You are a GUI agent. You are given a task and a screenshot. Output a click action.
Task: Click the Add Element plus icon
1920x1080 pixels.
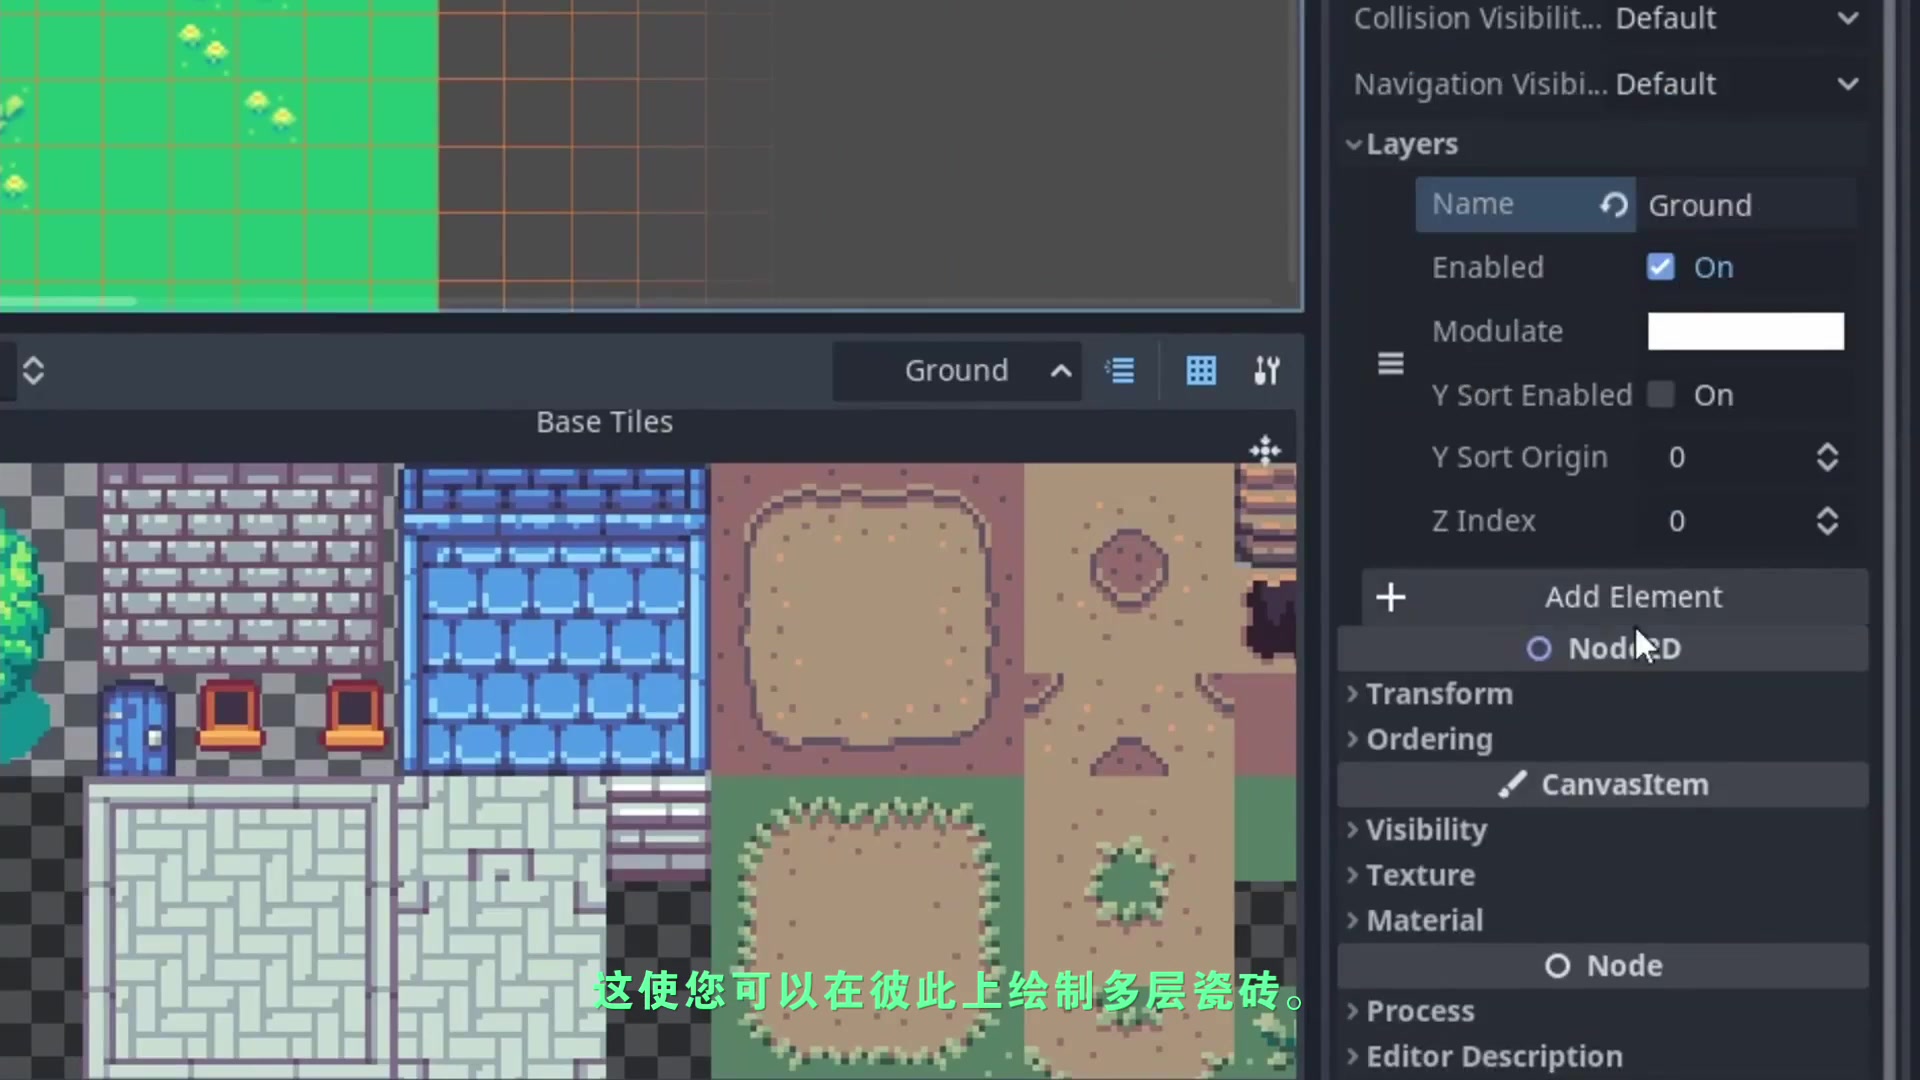click(1391, 597)
